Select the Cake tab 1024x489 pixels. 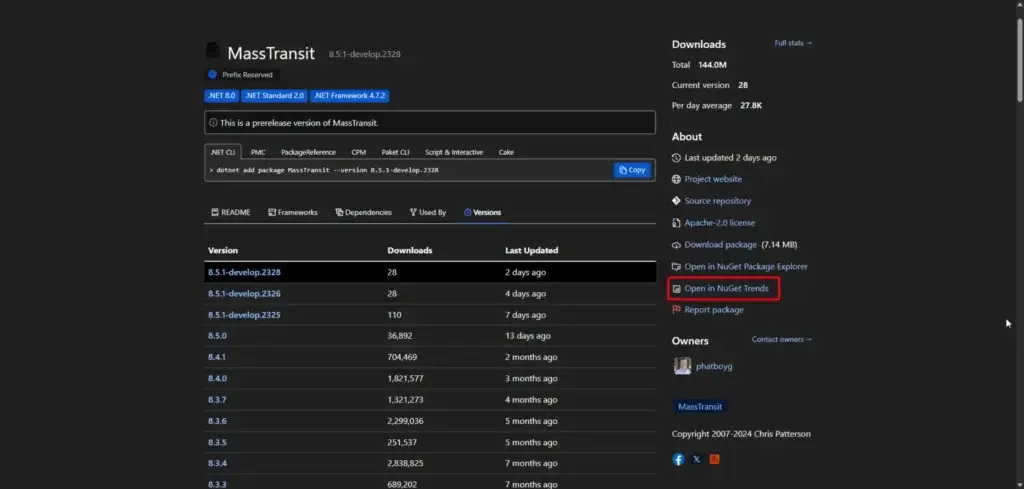pyautogui.click(x=506, y=152)
